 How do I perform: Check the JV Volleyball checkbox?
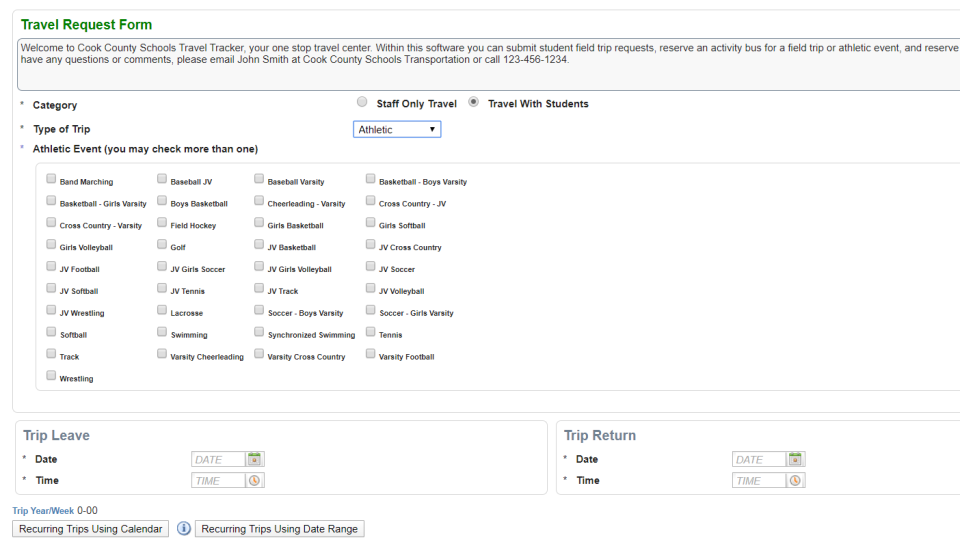[x=370, y=288]
